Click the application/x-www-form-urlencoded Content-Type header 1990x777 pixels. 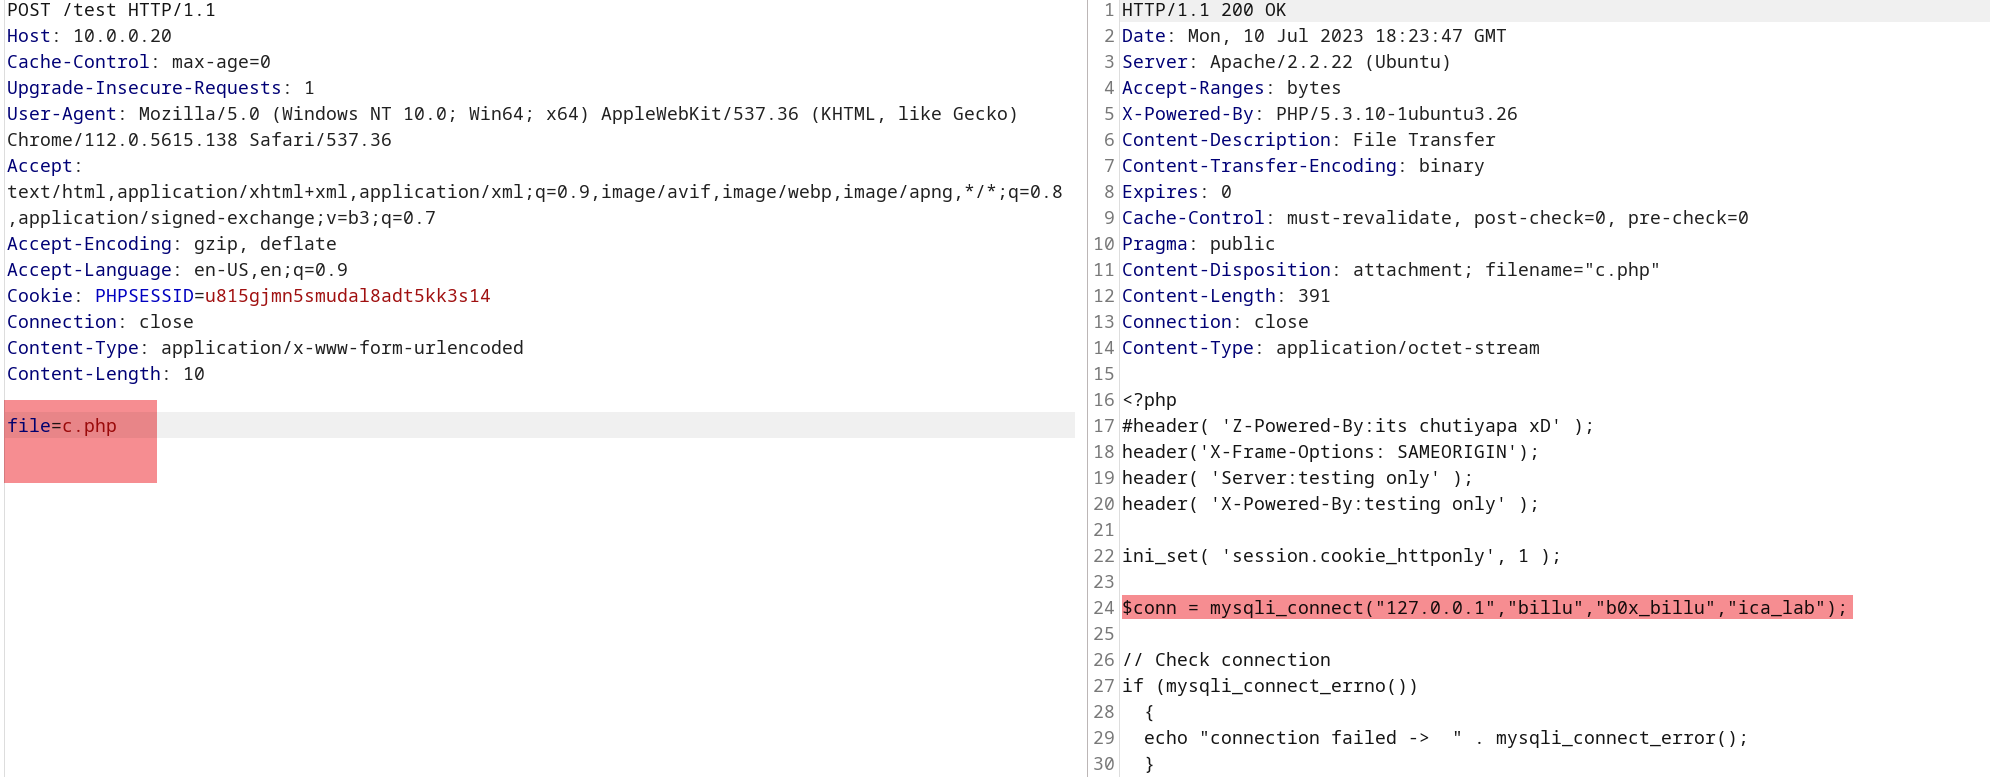click(265, 348)
